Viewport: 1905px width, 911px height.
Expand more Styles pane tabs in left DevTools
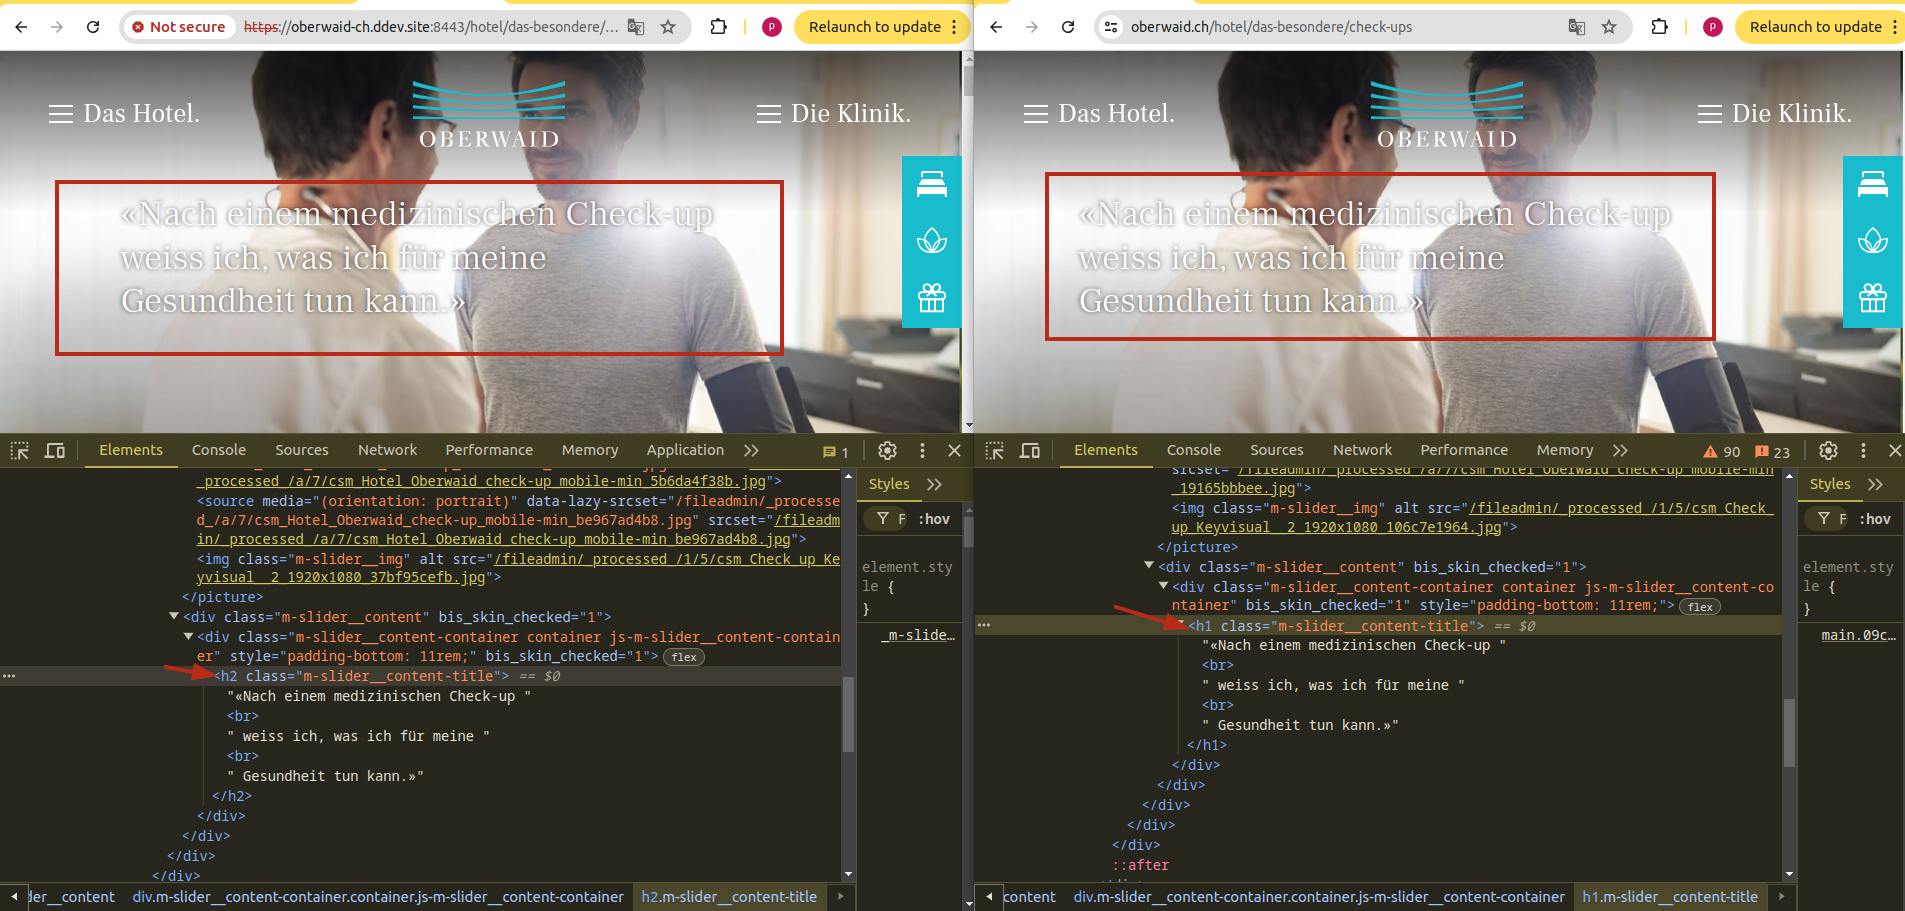tap(934, 484)
